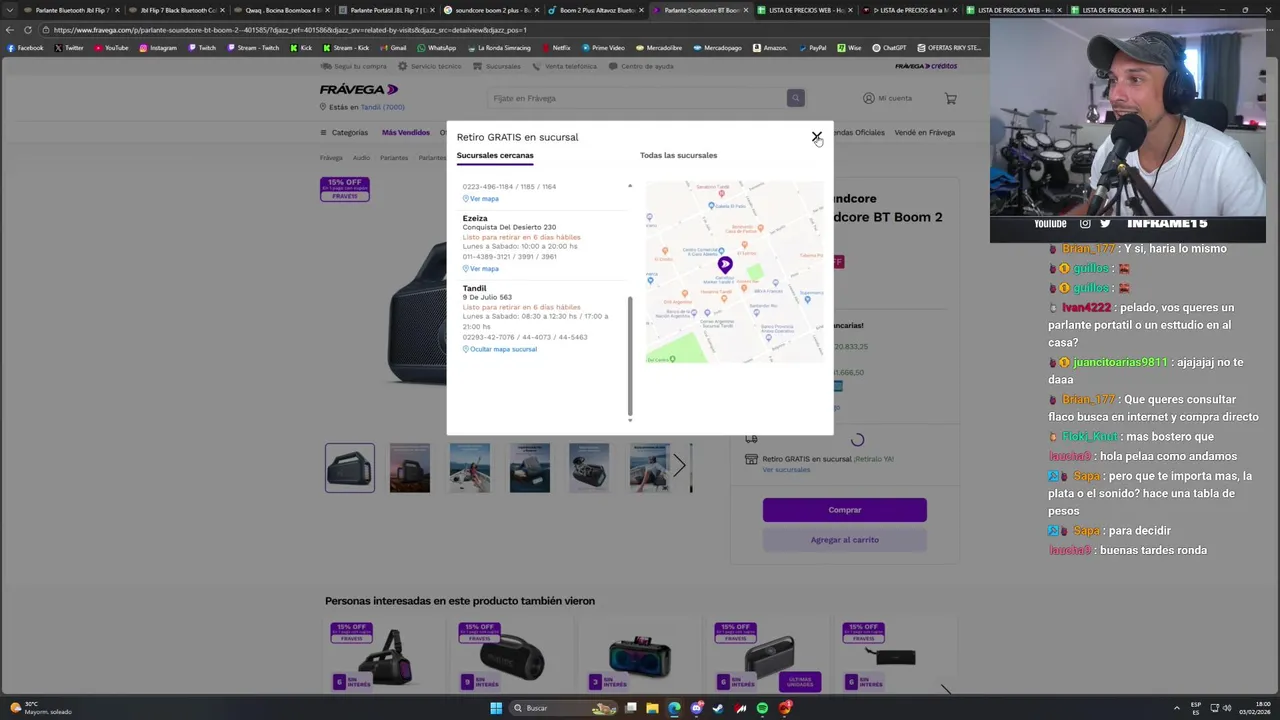Click the Fijate en Frávega search field

pos(637,98)
